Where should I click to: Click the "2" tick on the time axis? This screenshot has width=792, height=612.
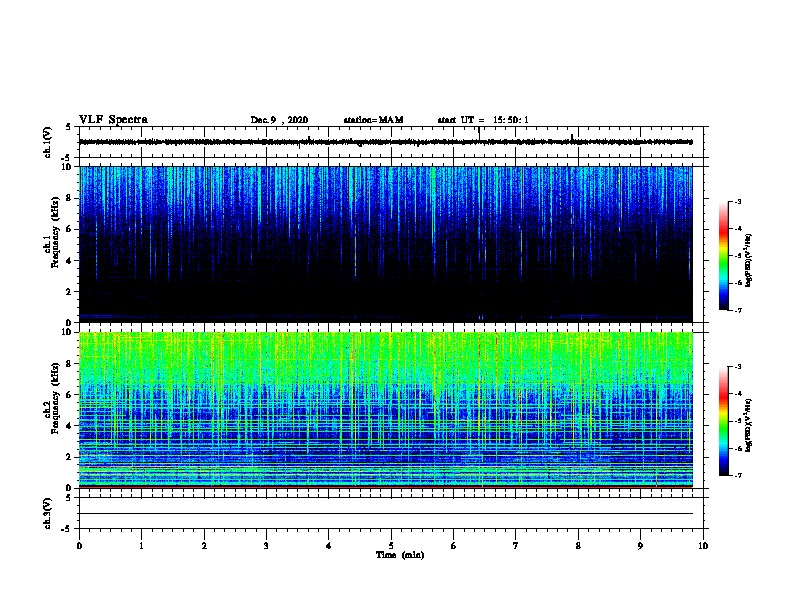tap(204, 546)
